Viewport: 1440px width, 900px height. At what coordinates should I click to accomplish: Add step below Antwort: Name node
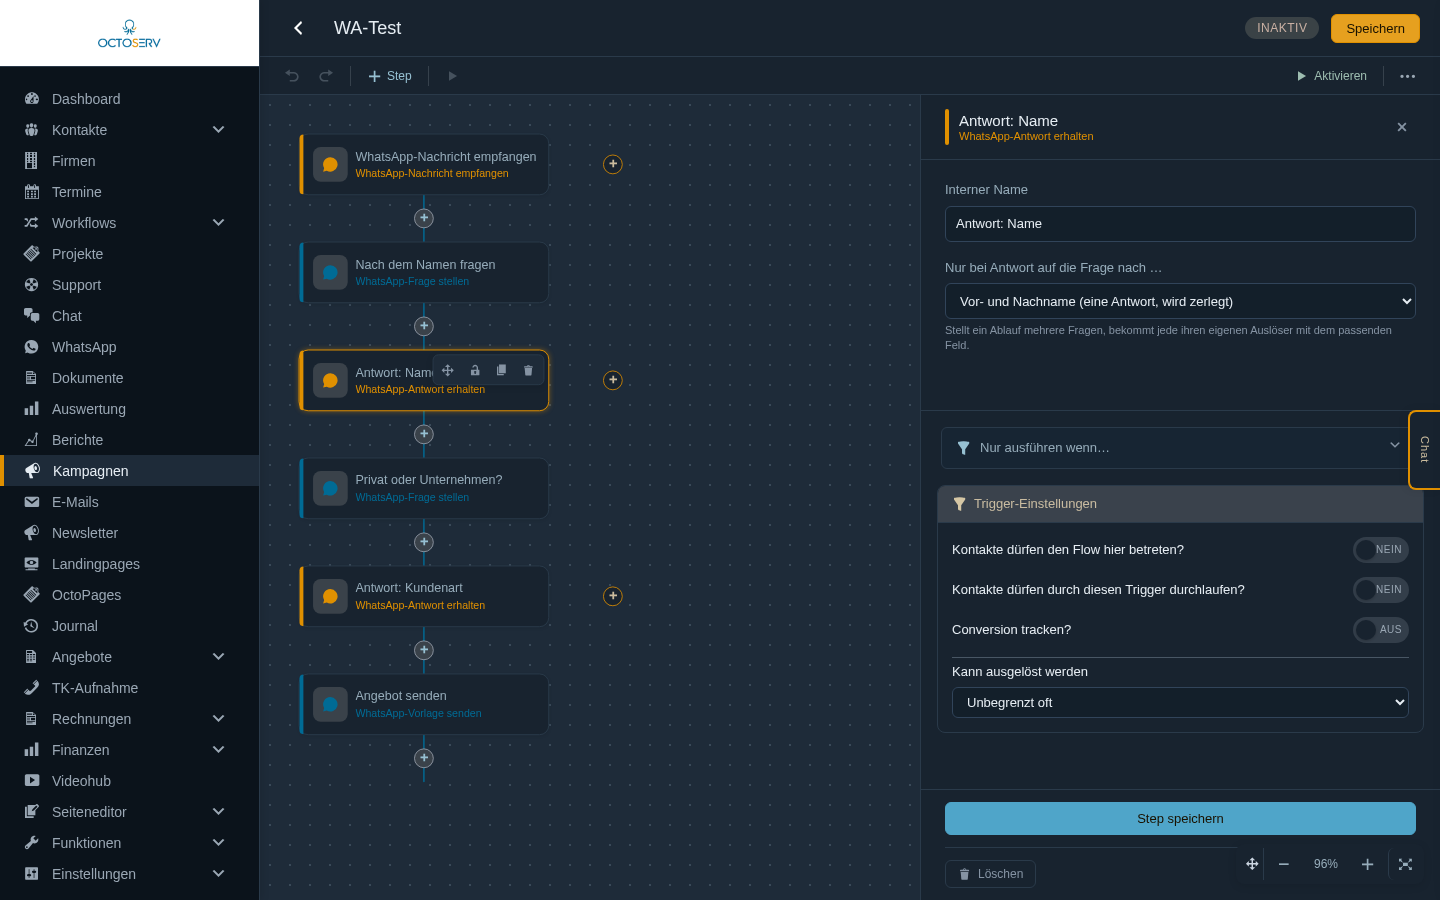pos(424,434)
